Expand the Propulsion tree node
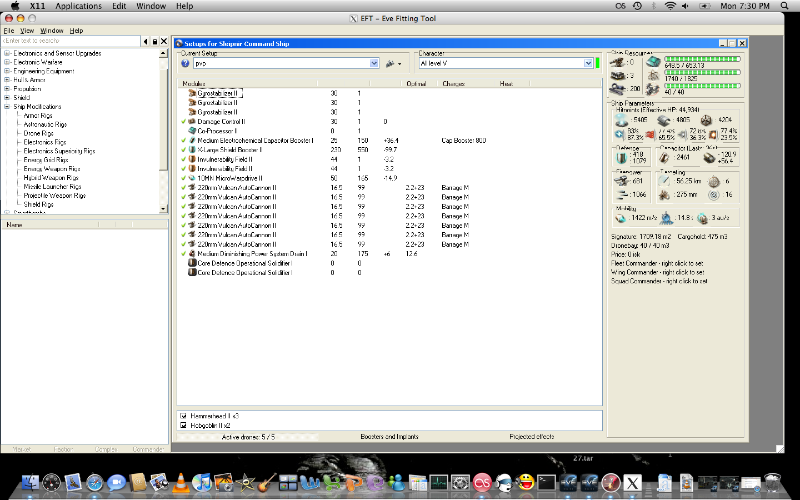 click(7, 88)
